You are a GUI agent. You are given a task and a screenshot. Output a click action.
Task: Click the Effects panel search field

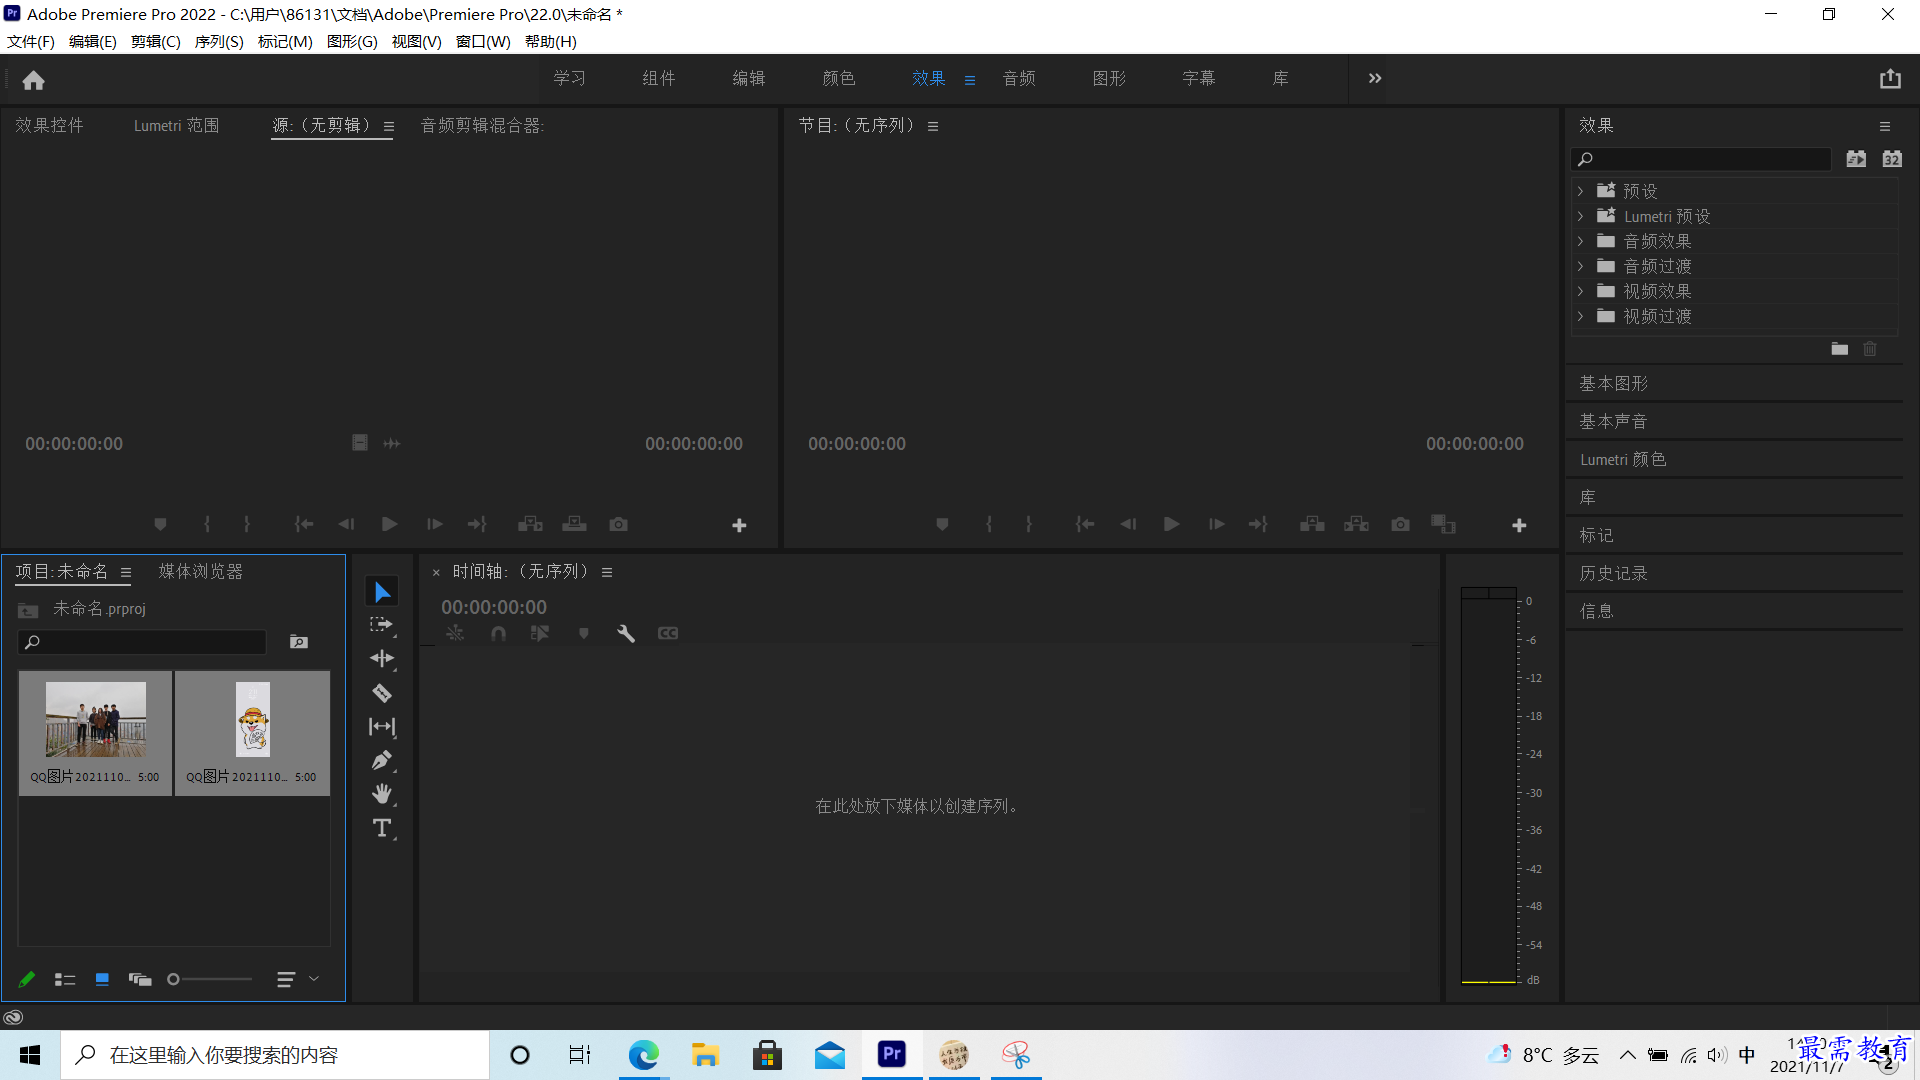pos(1700,159)
